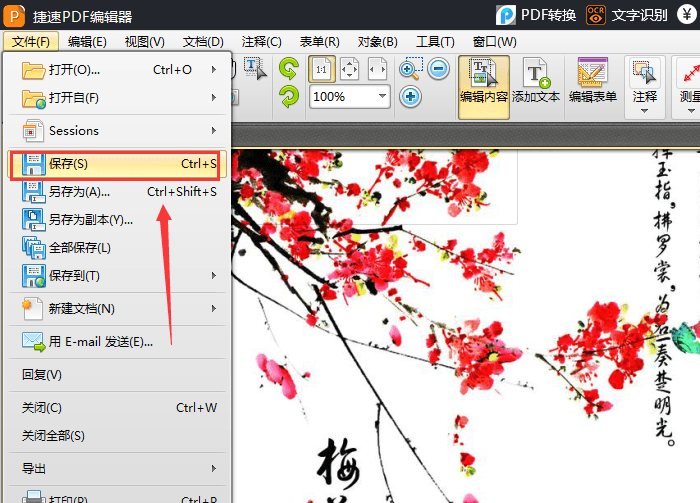Image resolution: width=700 pixels, height=503 pixels.
Task: Click the 保存 floppy disk icon
Action: tap(33, 164)
